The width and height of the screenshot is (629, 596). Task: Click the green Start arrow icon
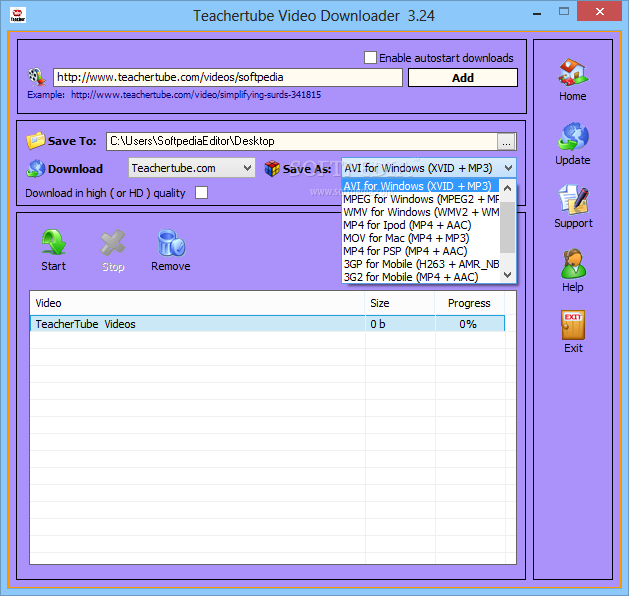click(54, 243)
